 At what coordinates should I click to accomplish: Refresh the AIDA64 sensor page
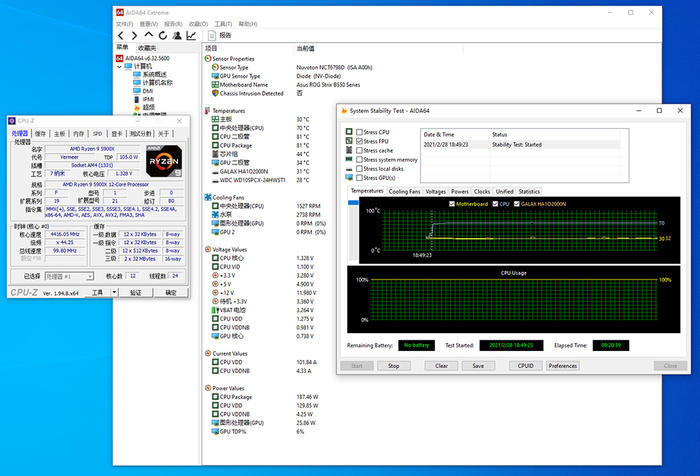coord(163,35)
